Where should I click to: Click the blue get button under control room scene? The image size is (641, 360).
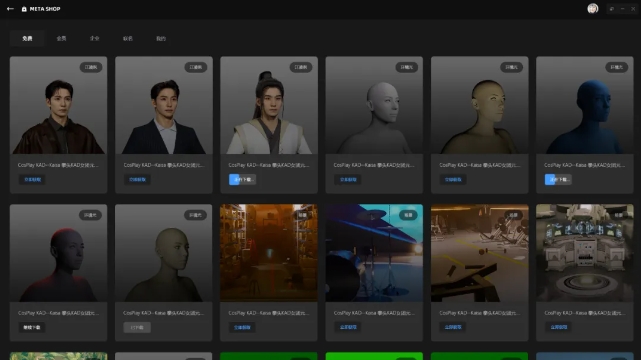(x=558, y=327)
